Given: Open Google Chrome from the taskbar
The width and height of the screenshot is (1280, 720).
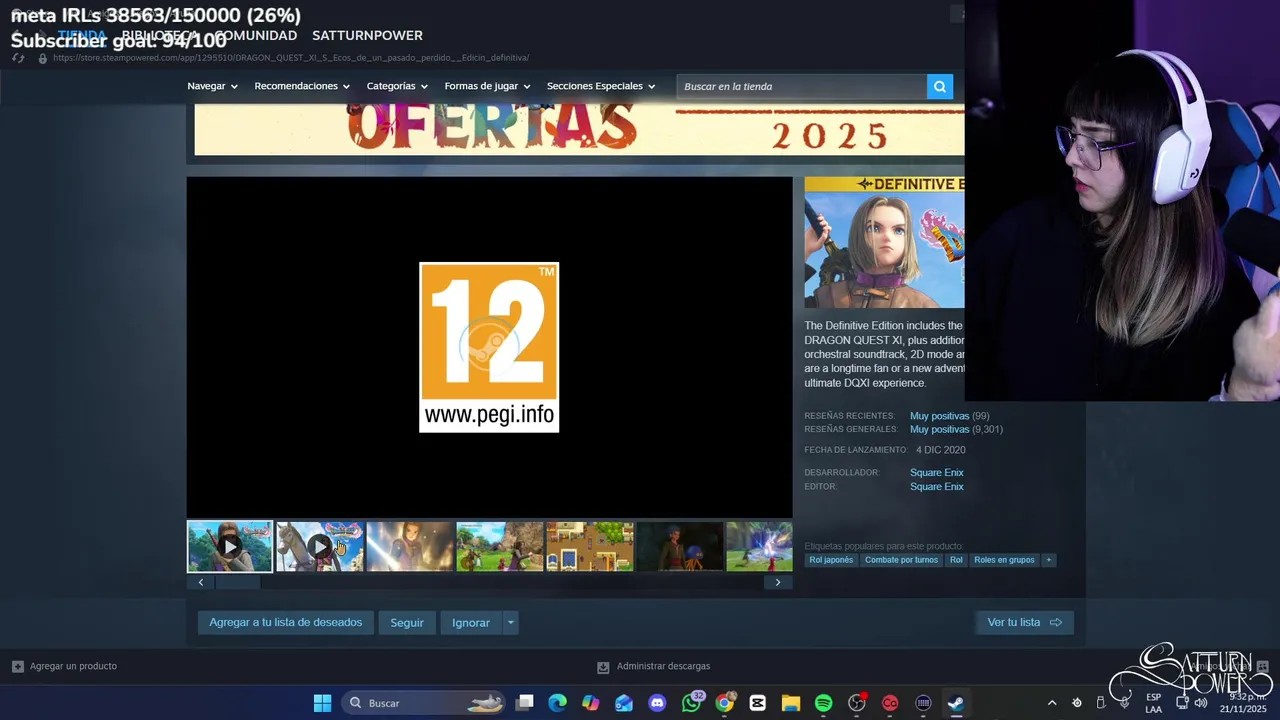Looking at the screenshot, I should point(724,703).
